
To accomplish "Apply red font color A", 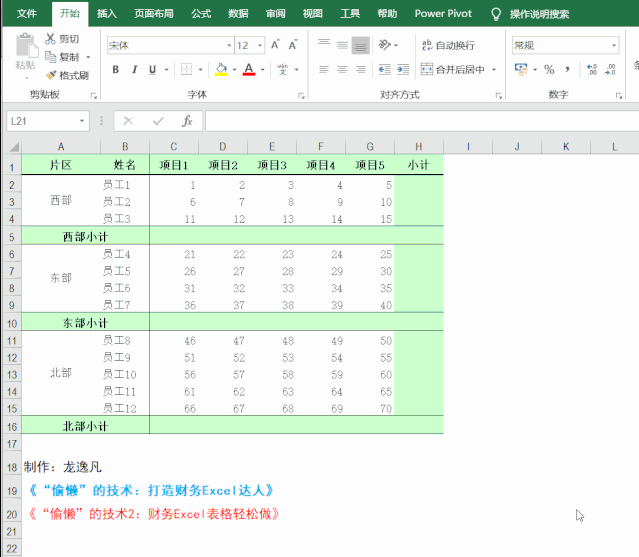I will [x=249, y=70].
